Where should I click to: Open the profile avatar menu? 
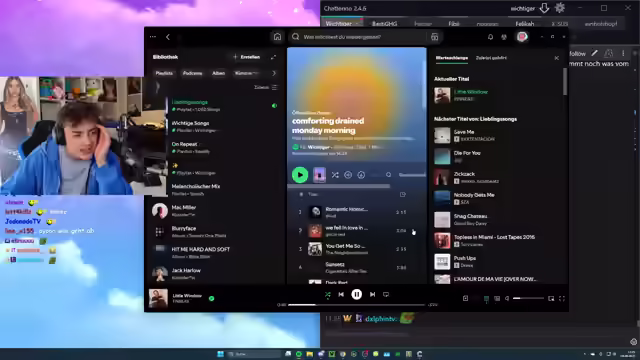click(522, 37)
